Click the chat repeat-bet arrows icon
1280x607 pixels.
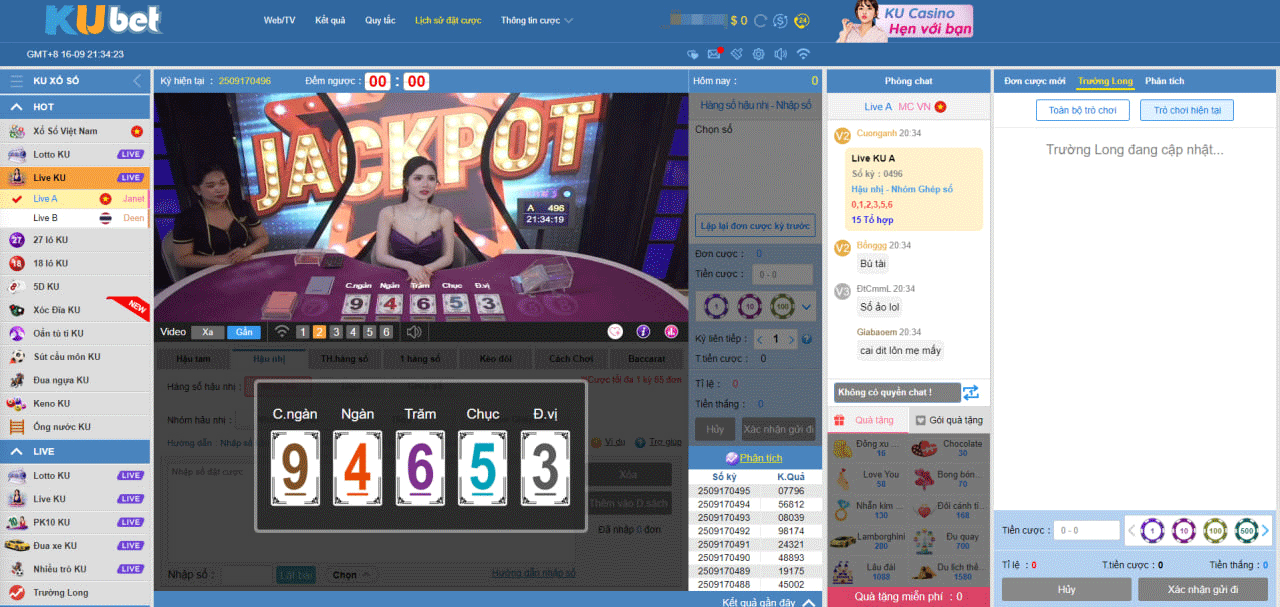(970, 392)
